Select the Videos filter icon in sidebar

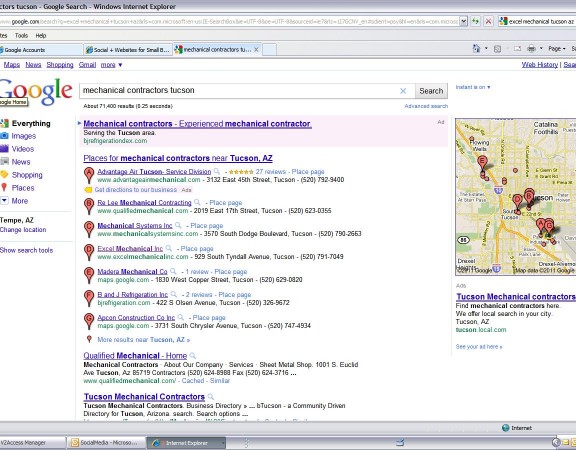tap(4, 148)
